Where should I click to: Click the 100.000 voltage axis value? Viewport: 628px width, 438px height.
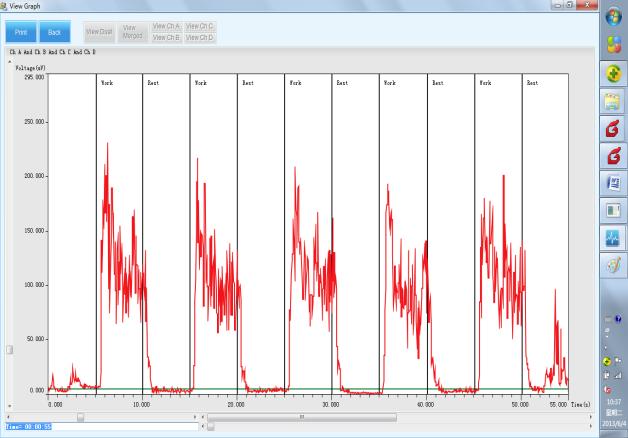pyautogui.click(x=34, y=285)
